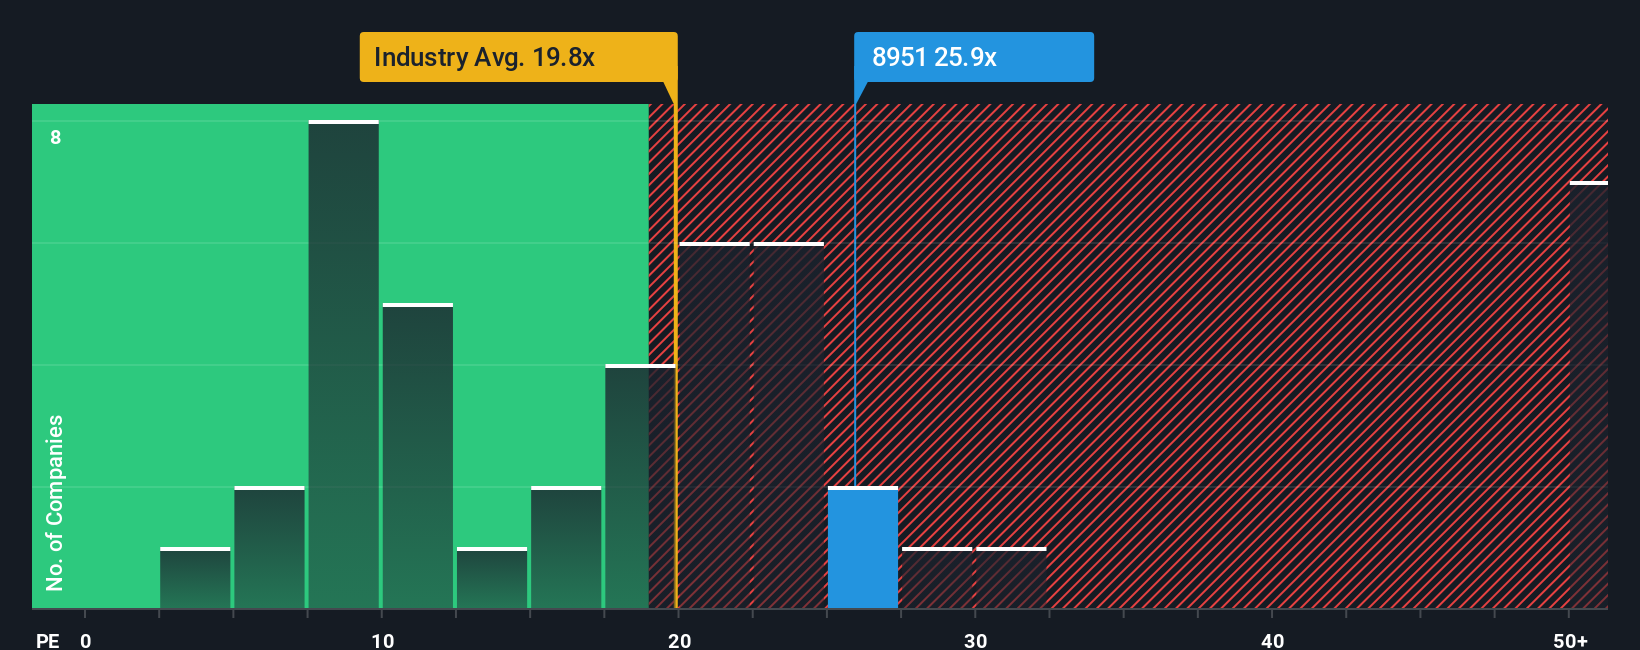Click the x-axis tick label '30'

tap(976, 641)
